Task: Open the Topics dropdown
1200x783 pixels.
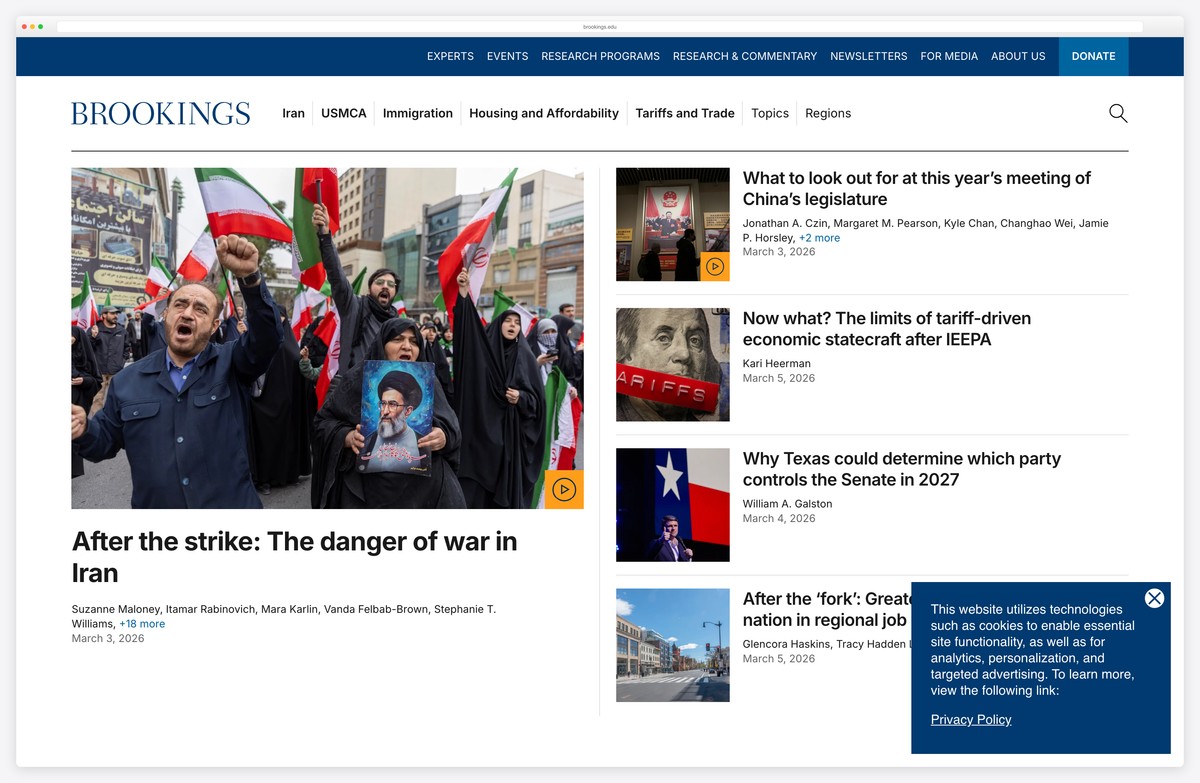Action: pos(769,113)
